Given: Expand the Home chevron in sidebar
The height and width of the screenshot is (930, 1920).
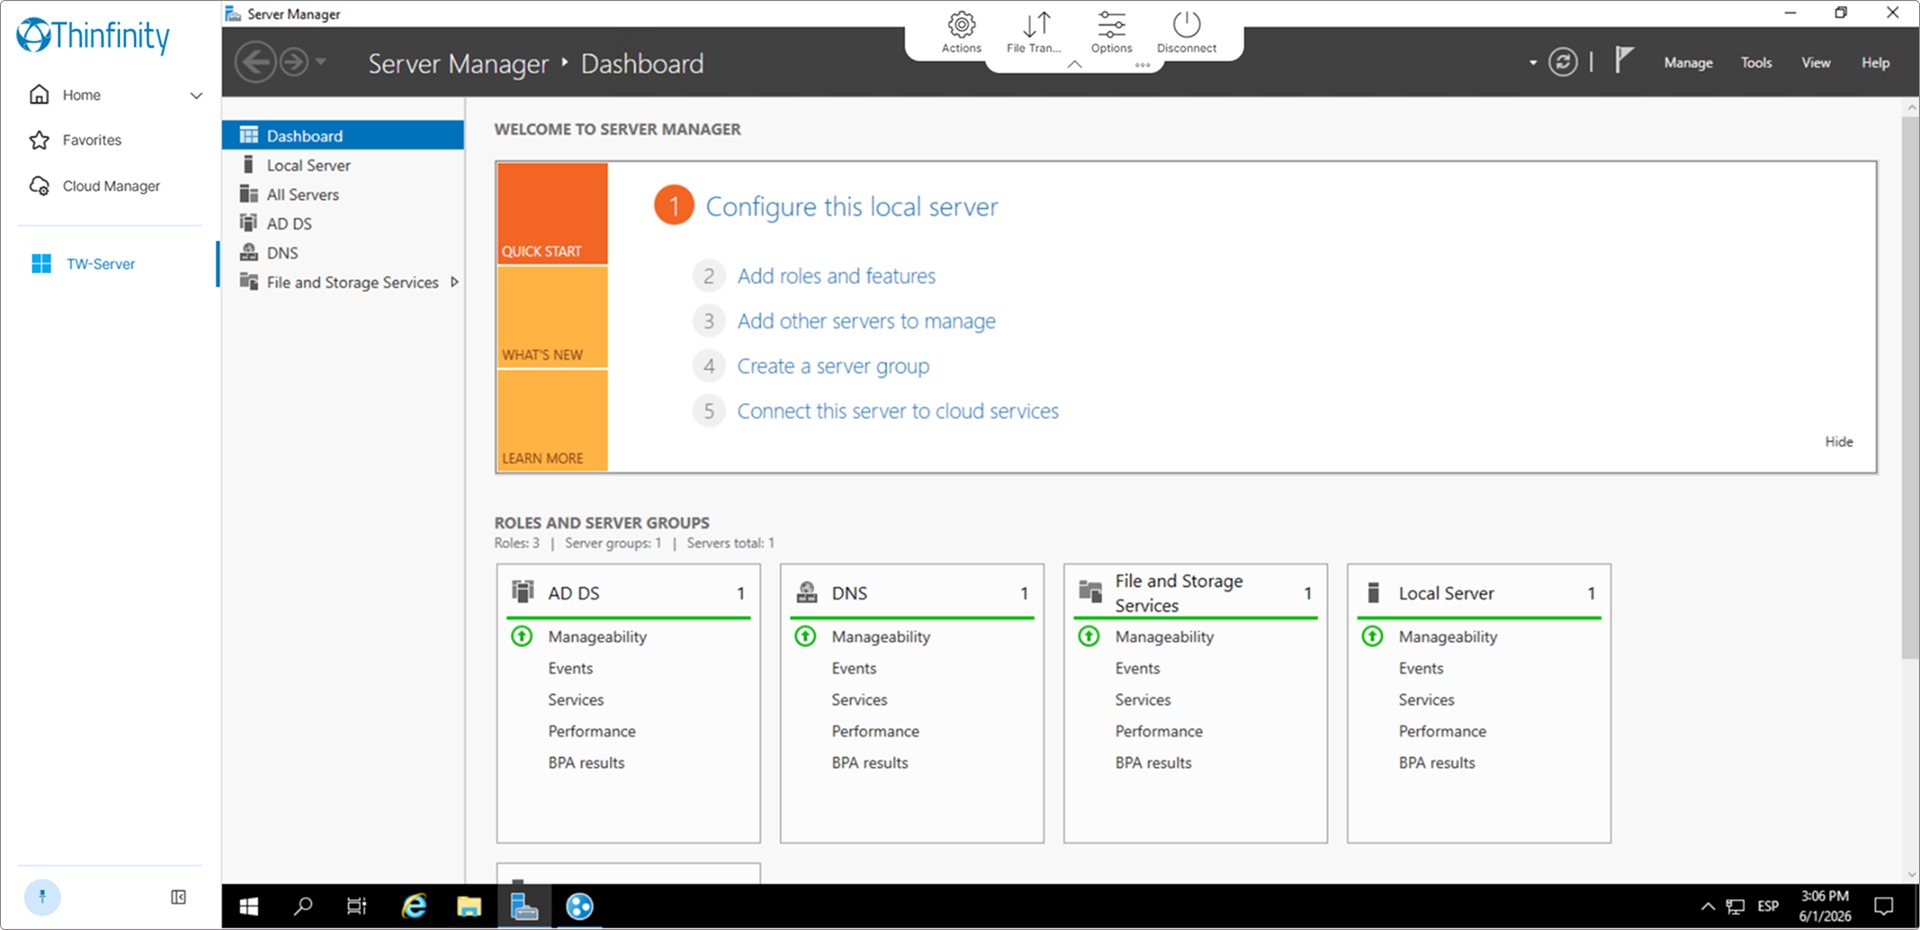Looking at the screenshot, I should pyautogui.click(x=196, y=95).
